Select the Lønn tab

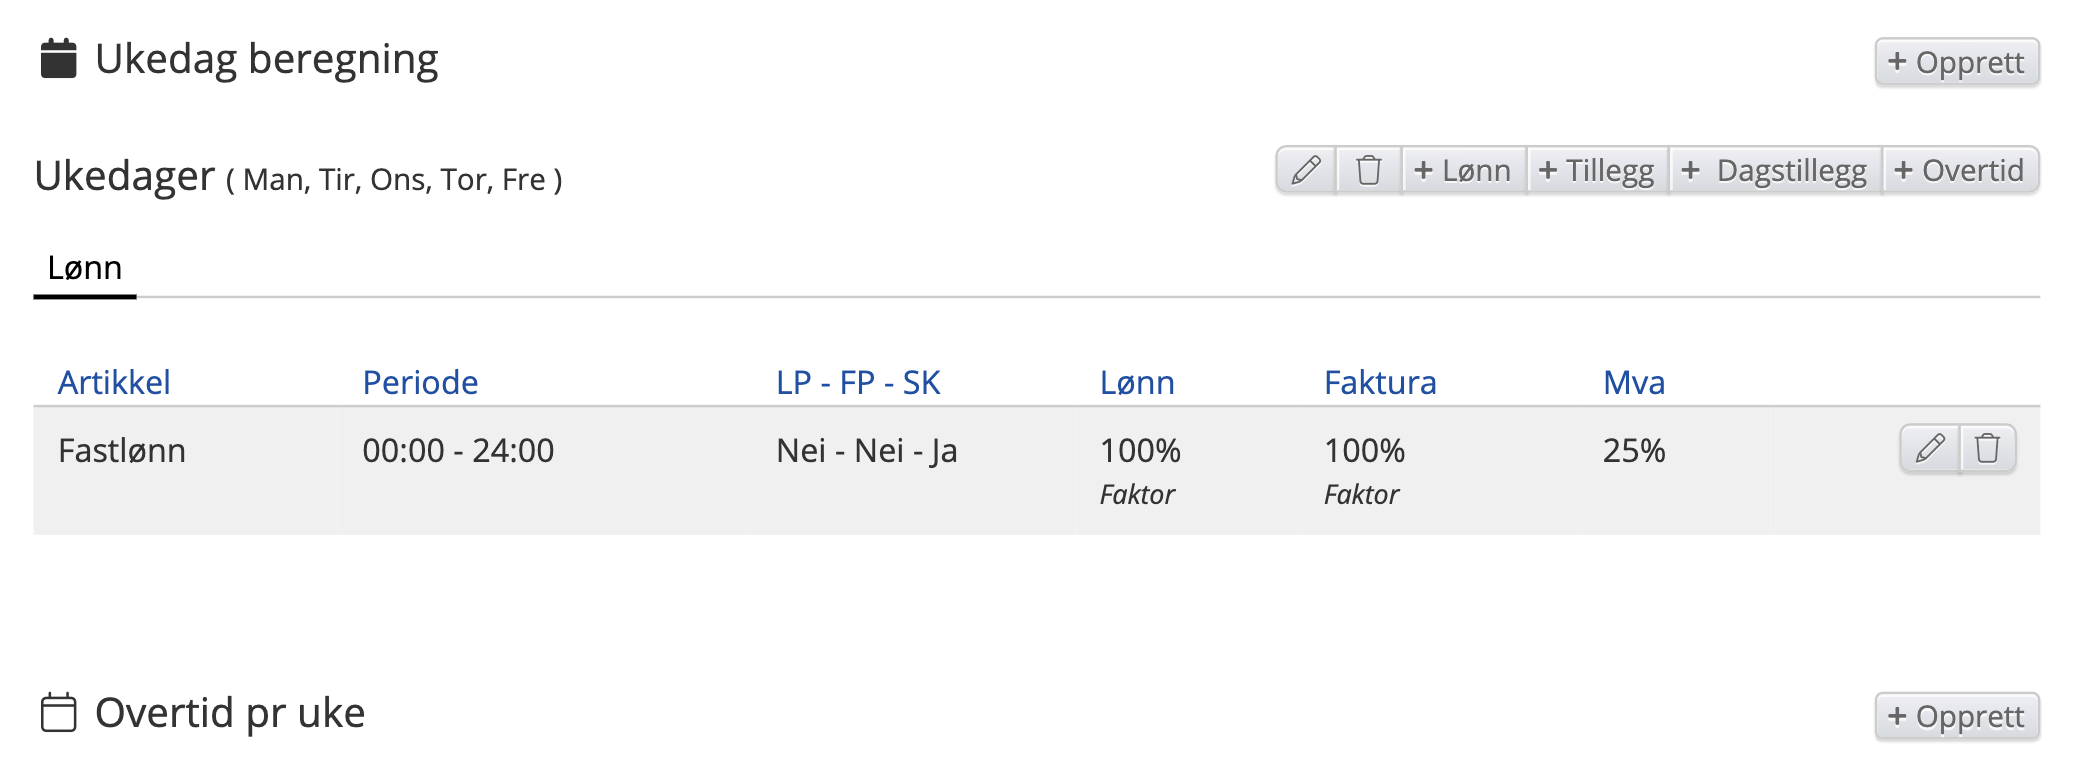(x=85, y=268)
